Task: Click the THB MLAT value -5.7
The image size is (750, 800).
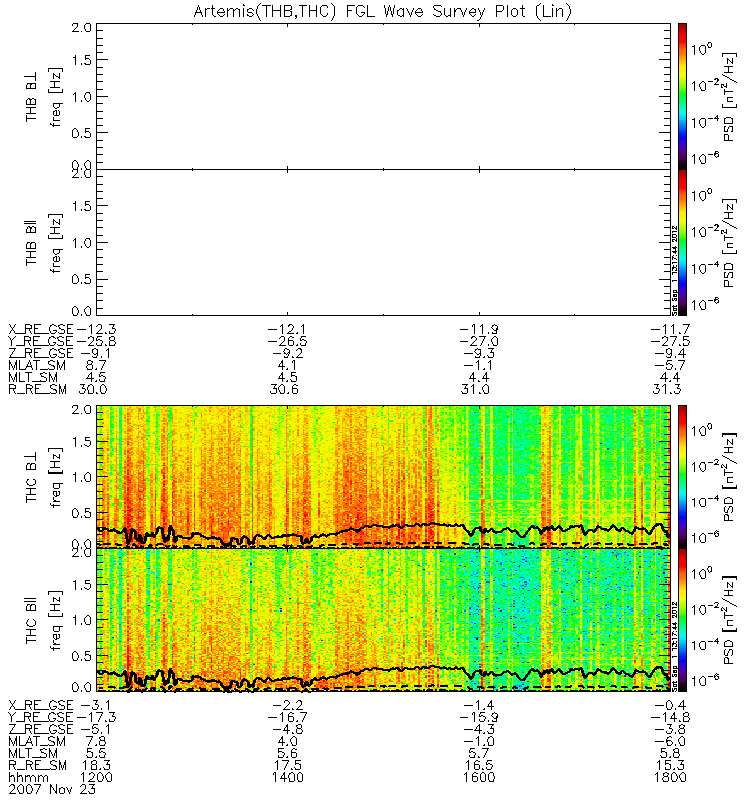Action: click(x=670, y=365)
